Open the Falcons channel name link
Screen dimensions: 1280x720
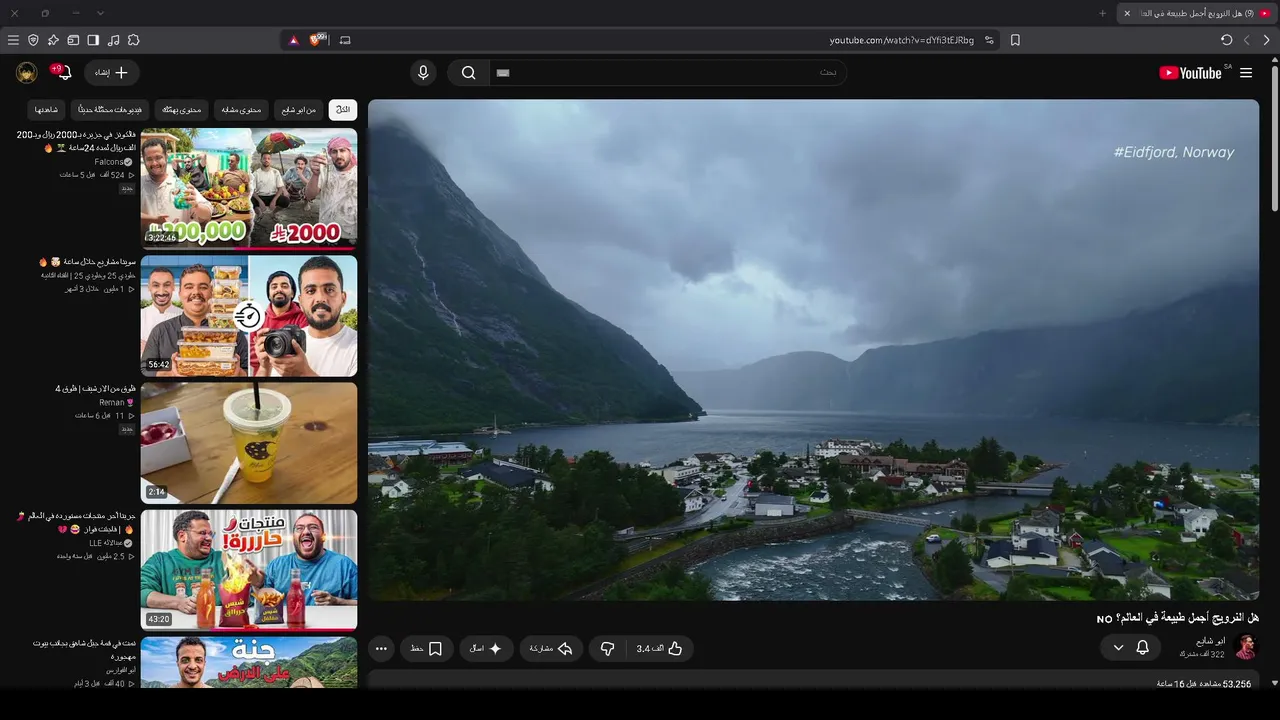109,161
